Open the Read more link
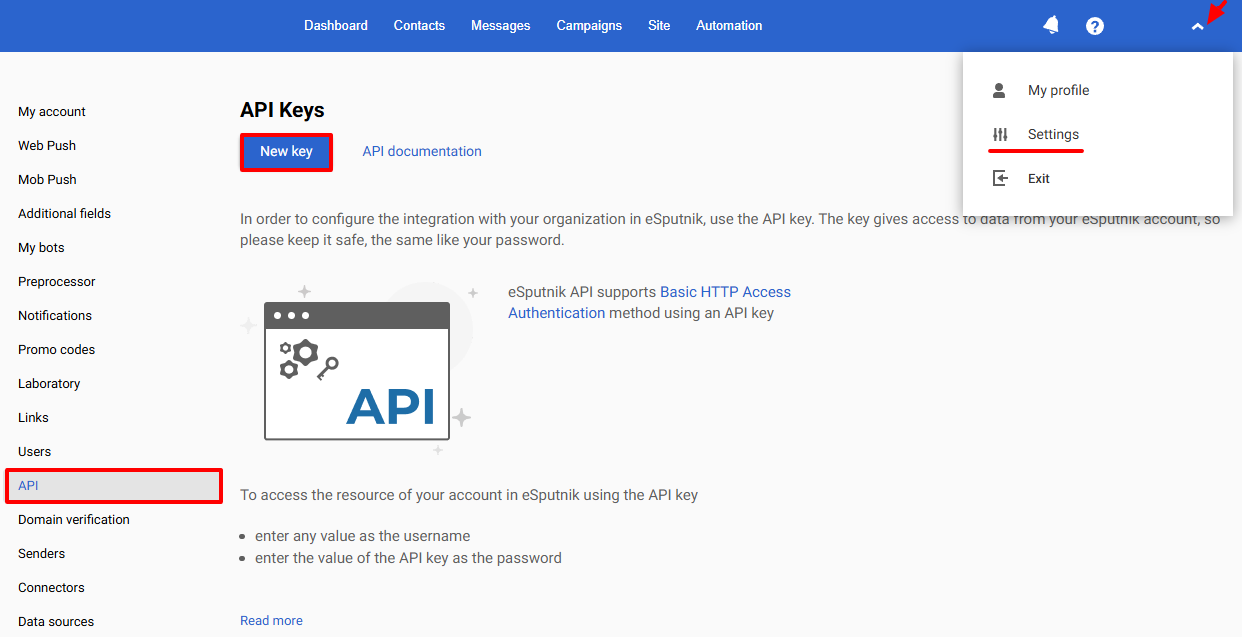This screenshot has width=1242, height=637. point(271,620)
